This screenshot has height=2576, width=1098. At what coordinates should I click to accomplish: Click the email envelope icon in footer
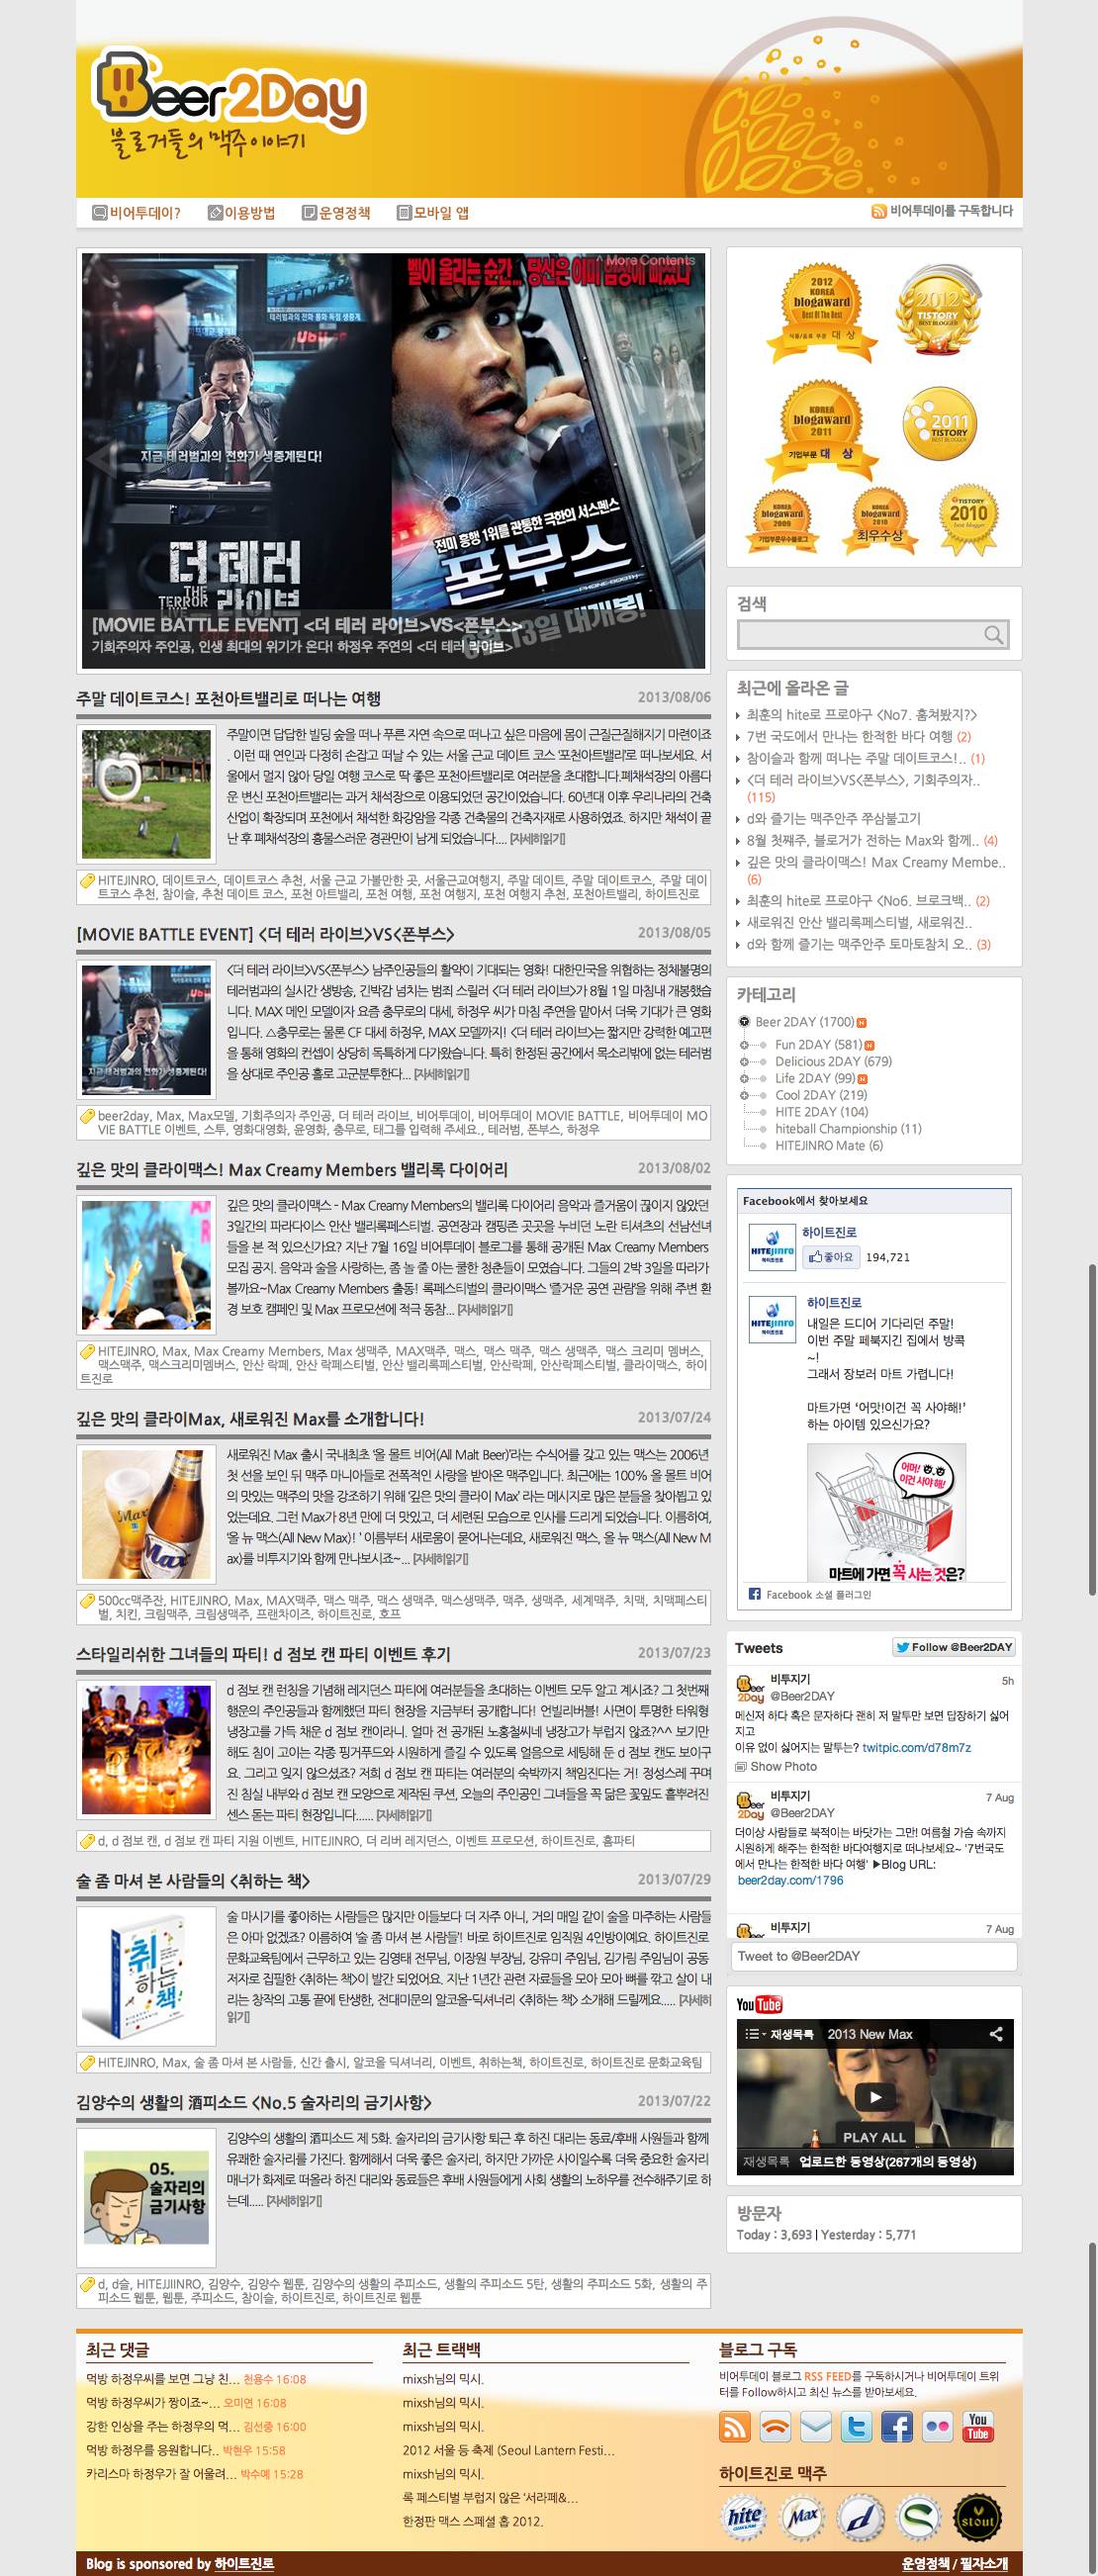[x=816, y=2427]
